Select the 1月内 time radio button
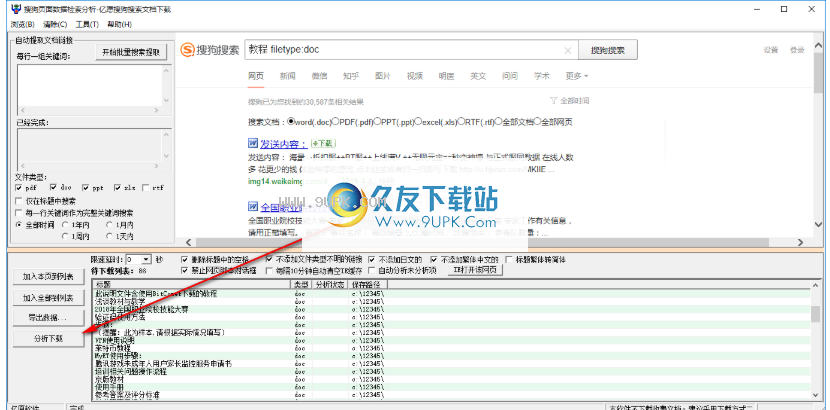The width and height of the screenshot is (830, 410). point(110,224)
